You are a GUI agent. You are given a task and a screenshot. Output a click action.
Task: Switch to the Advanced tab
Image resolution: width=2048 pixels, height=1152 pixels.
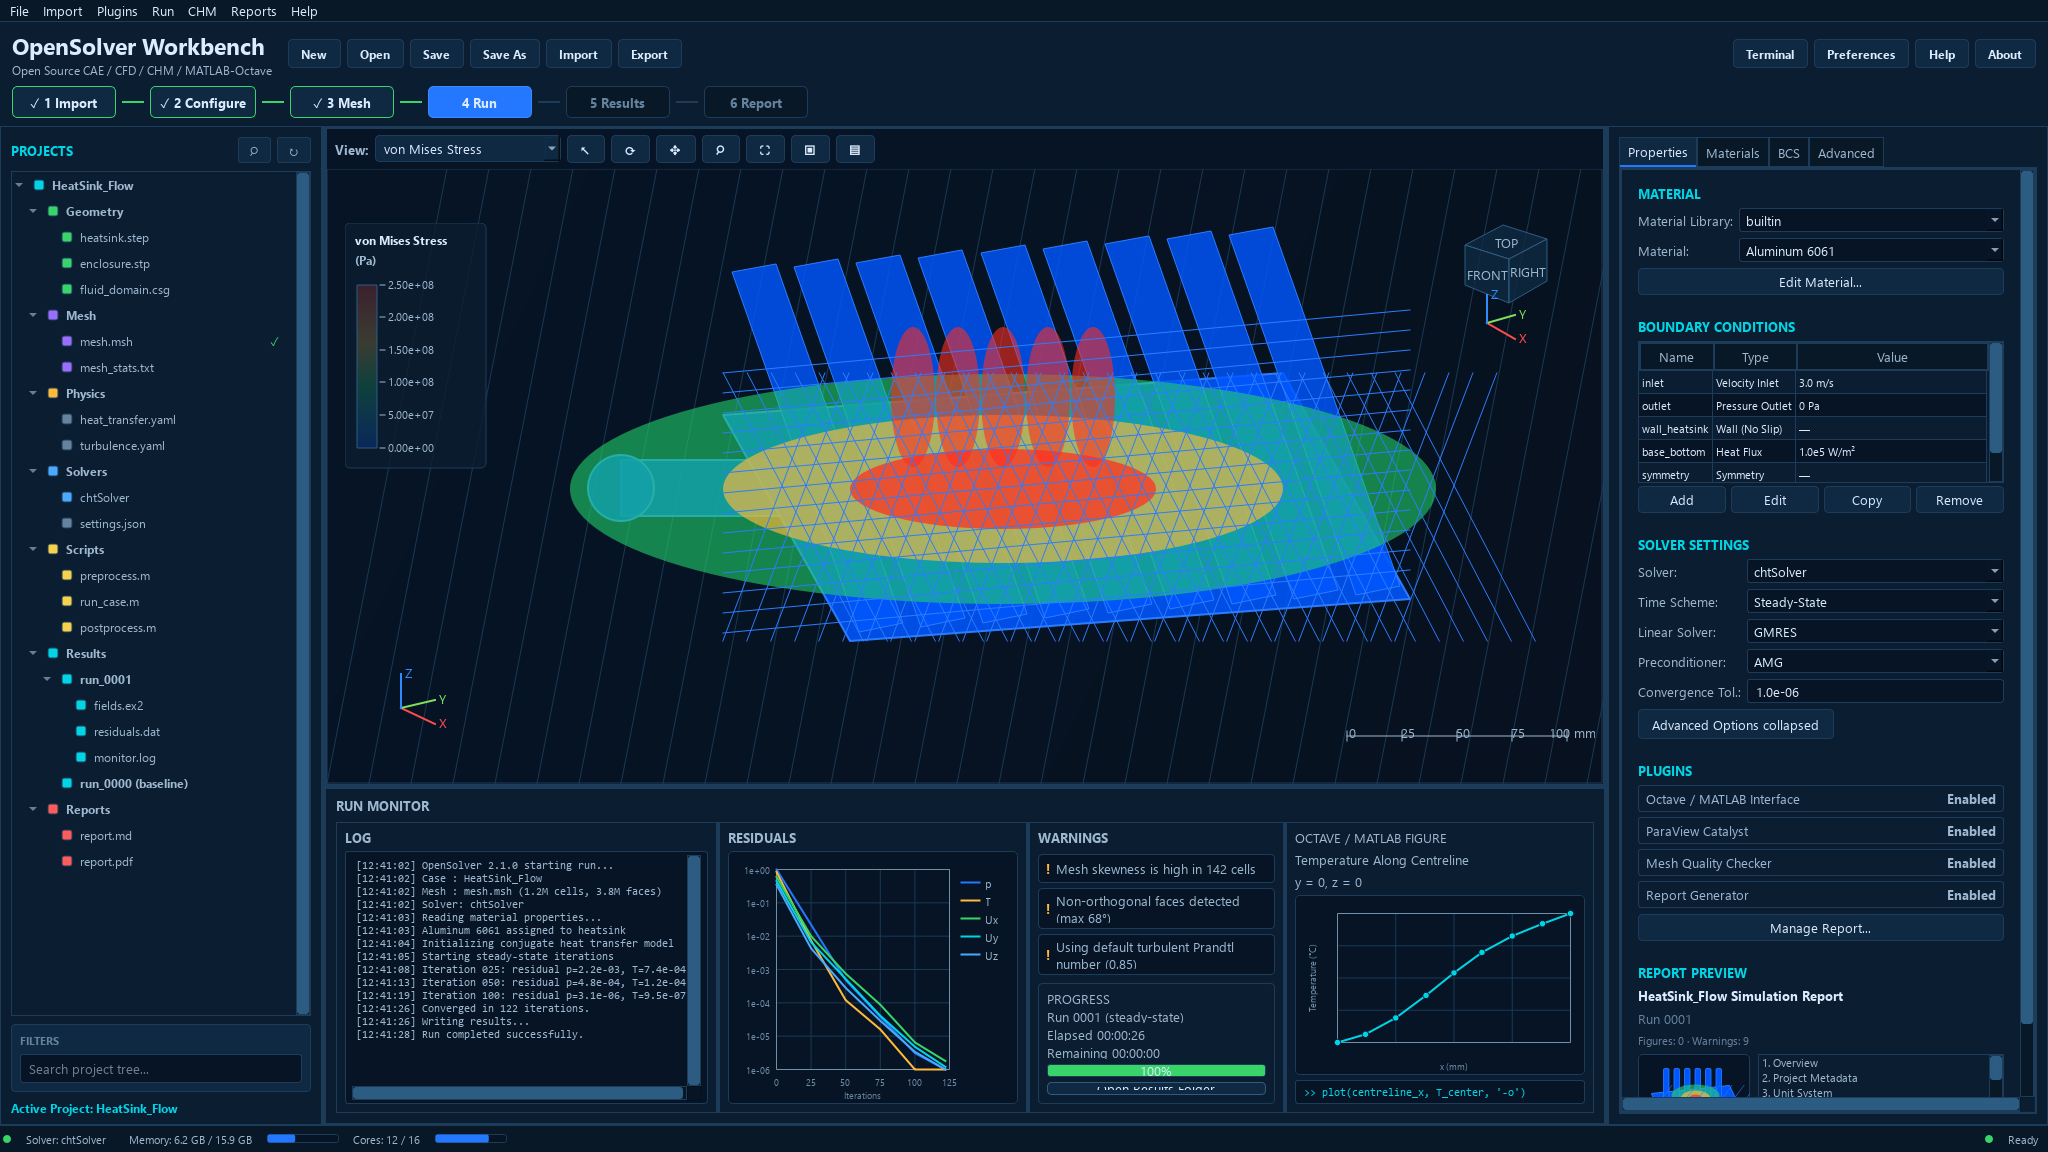click(1845, 153)
